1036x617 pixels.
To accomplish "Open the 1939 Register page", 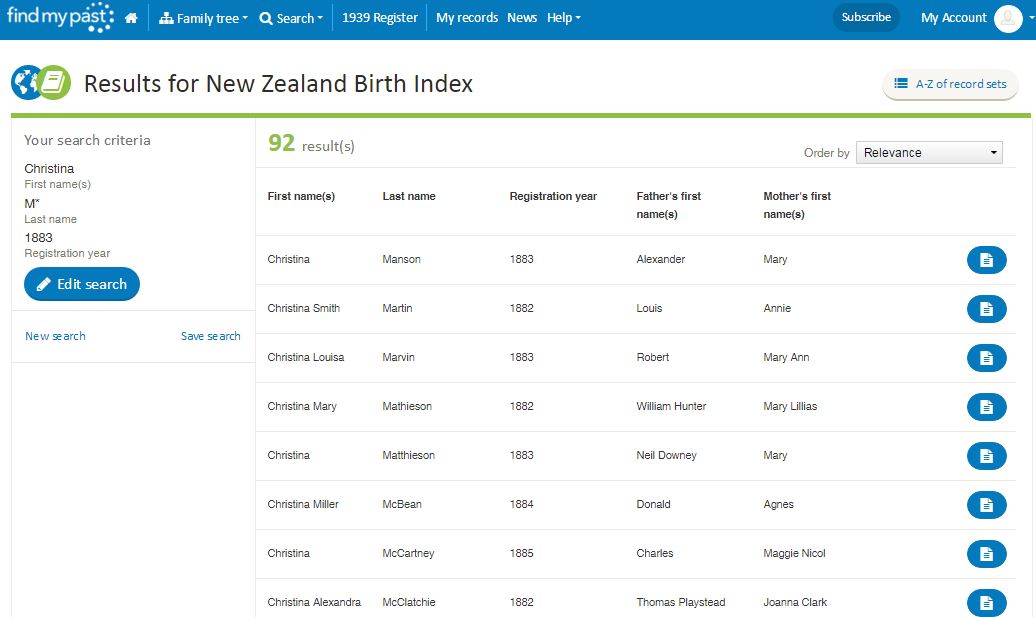I will pyautogui.click(x=380, y=18).
